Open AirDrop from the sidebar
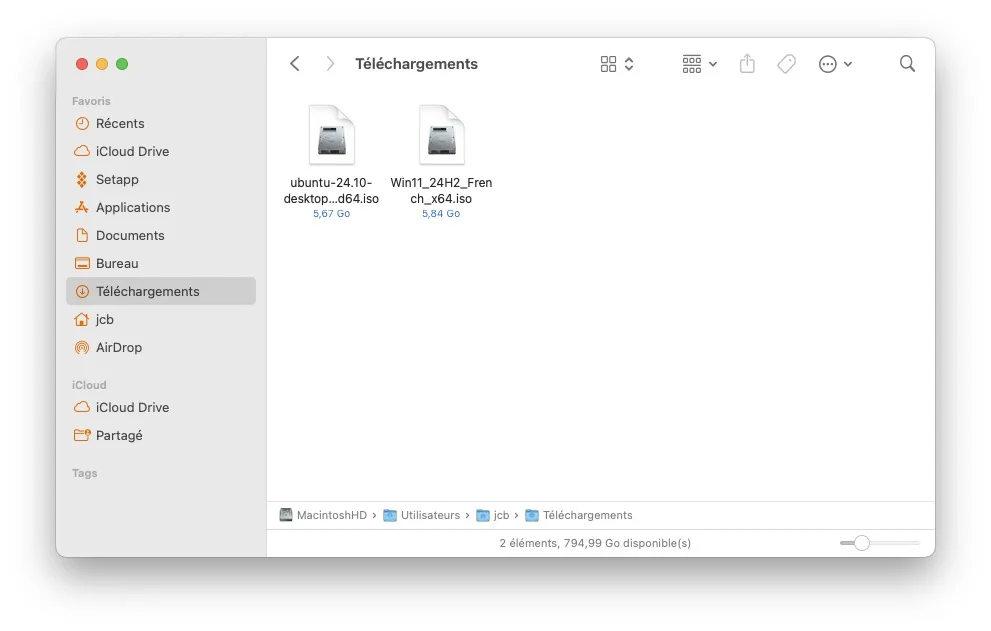Viewport: 991px width, 631px height. tap(116, 347)
